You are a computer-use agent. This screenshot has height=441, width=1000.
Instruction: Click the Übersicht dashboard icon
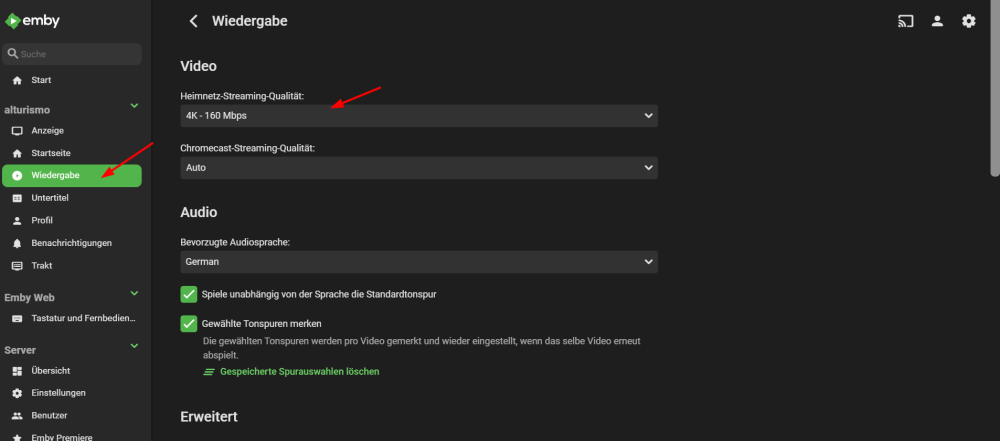pos(17,371)
